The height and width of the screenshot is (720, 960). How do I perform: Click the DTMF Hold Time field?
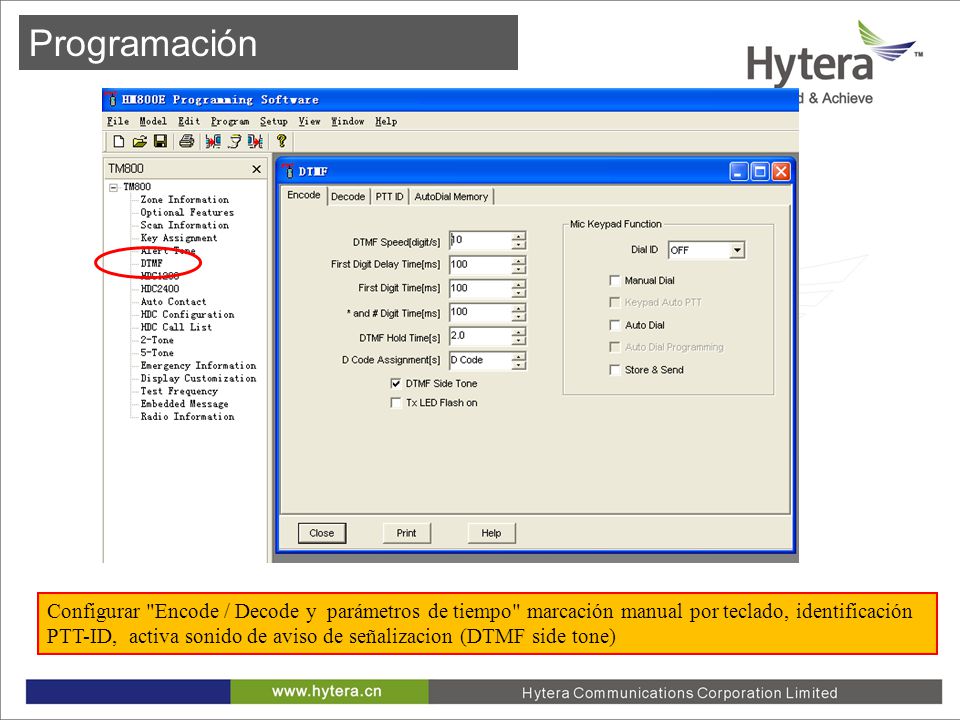pyautogui.click(x=481, y=337)
